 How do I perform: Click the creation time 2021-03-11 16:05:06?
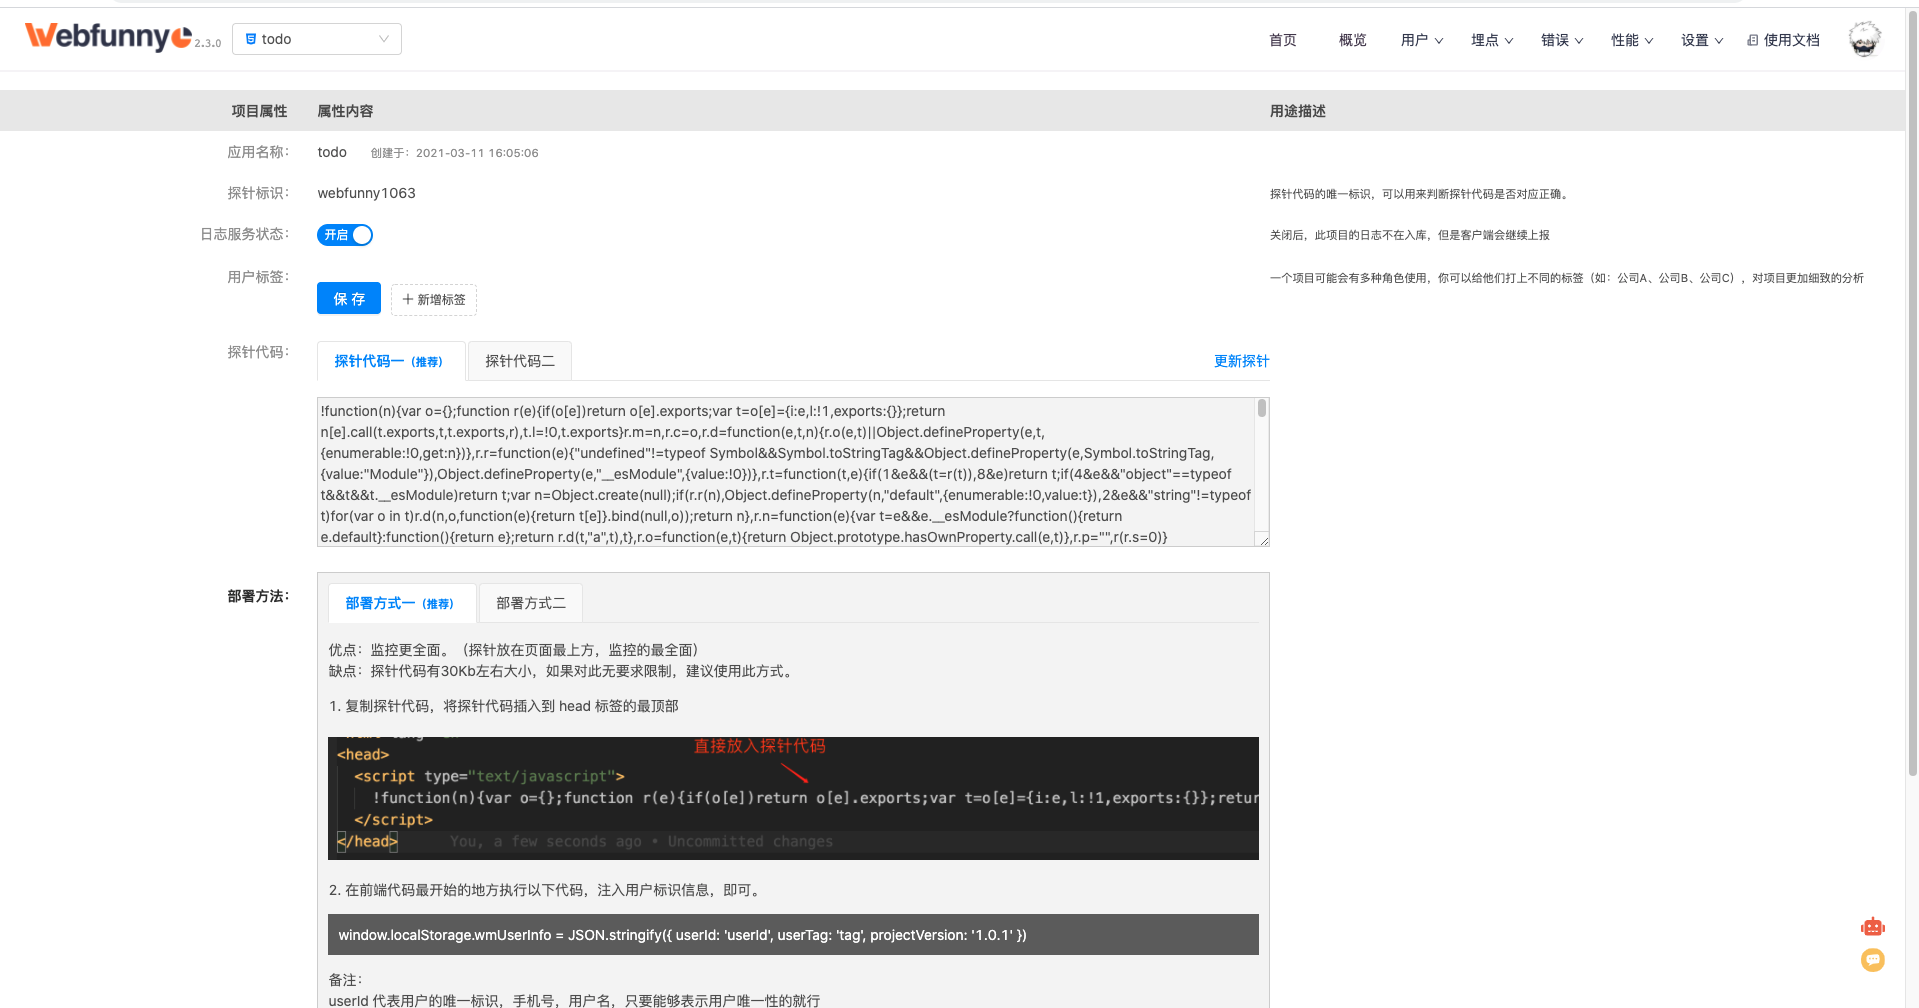point(477,153)
